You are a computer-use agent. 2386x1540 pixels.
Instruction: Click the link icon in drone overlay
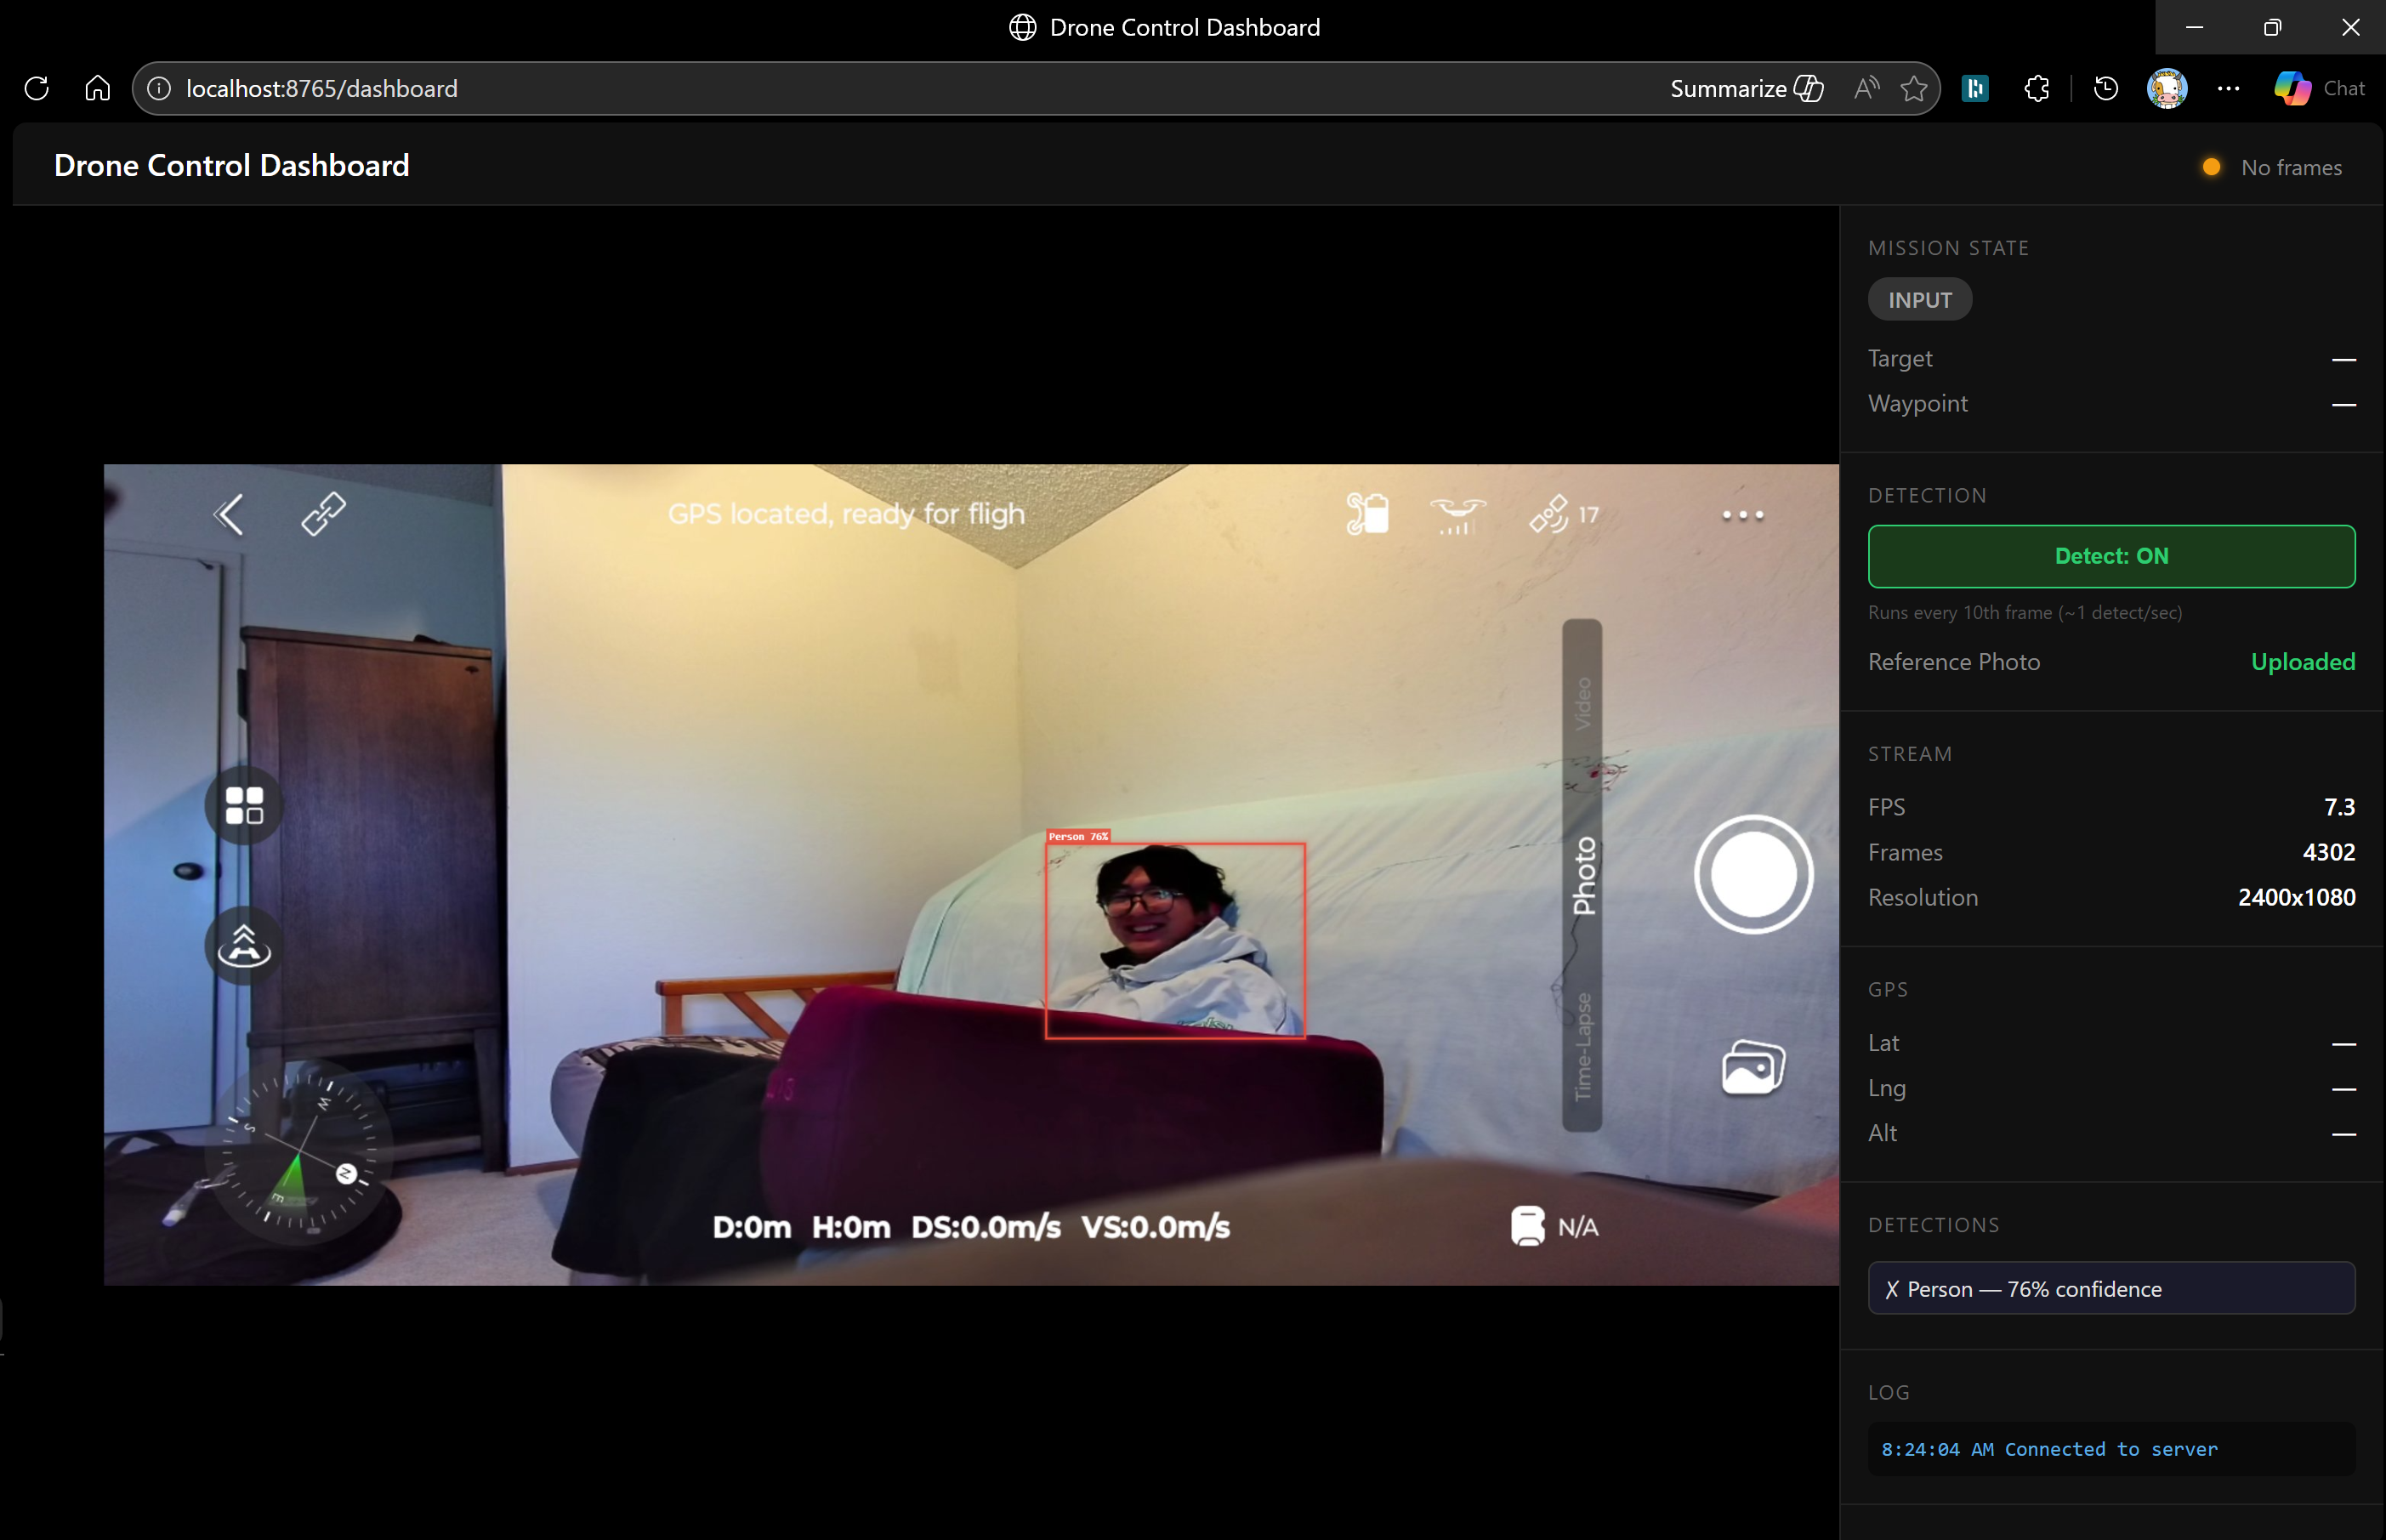coord(323,514)
